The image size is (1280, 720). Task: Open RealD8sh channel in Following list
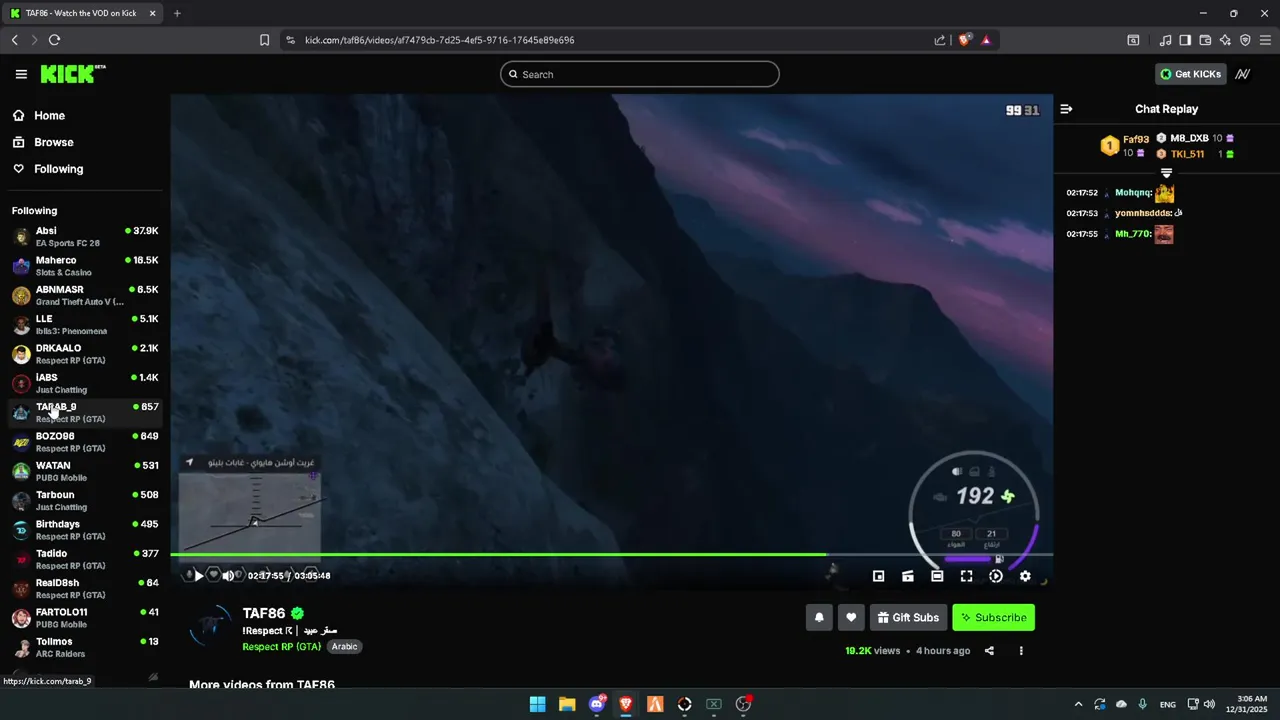(85, 588)
